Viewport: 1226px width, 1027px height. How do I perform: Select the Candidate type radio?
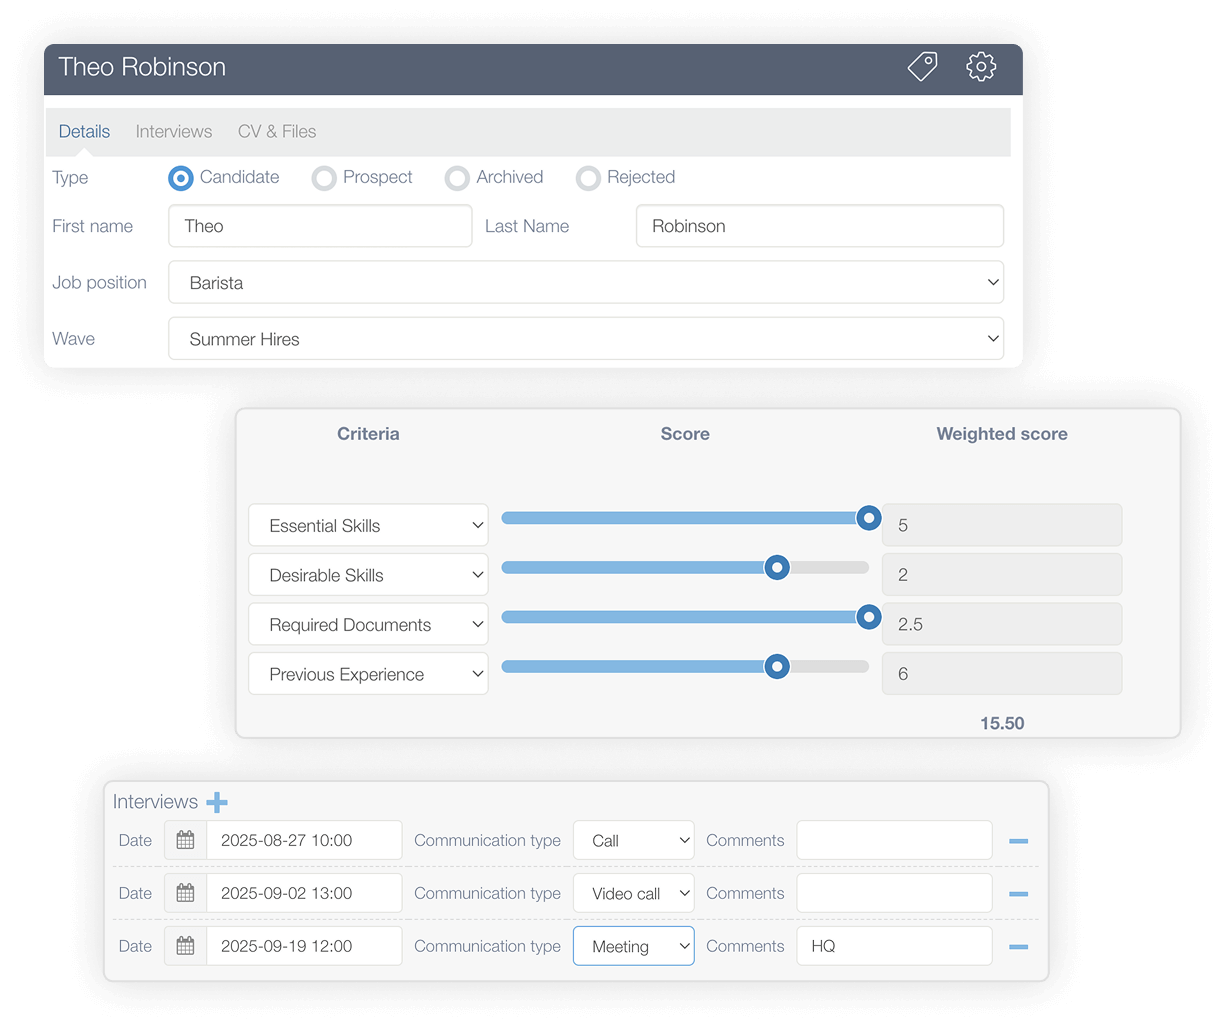coord(181,178)
